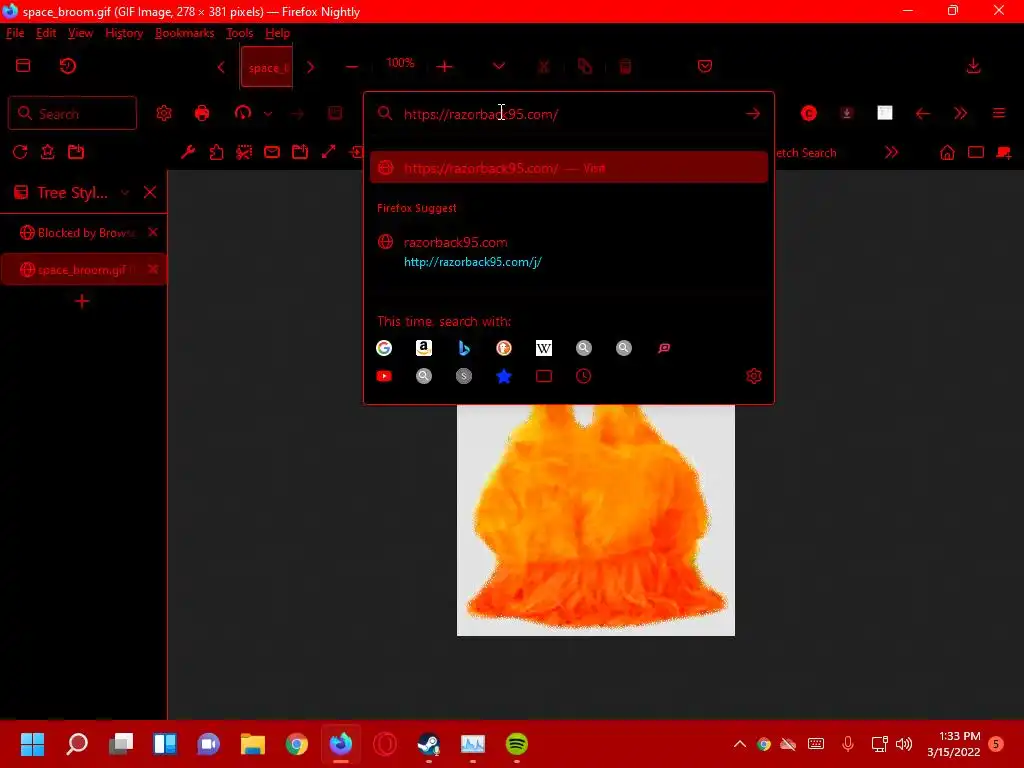Search open tabs using the rectangle icon
The height and width of the screenshot is (768, 1024).
[x=543, y=376]
